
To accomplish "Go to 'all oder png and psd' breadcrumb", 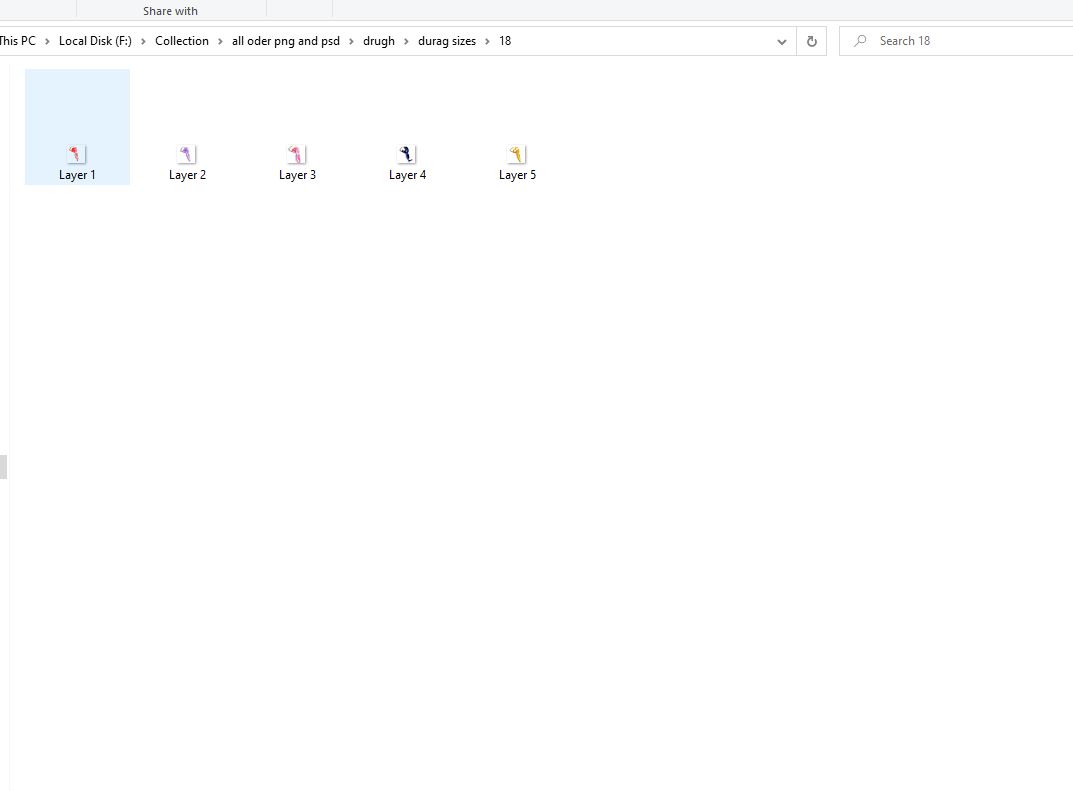I will click(x=286, y=41).
